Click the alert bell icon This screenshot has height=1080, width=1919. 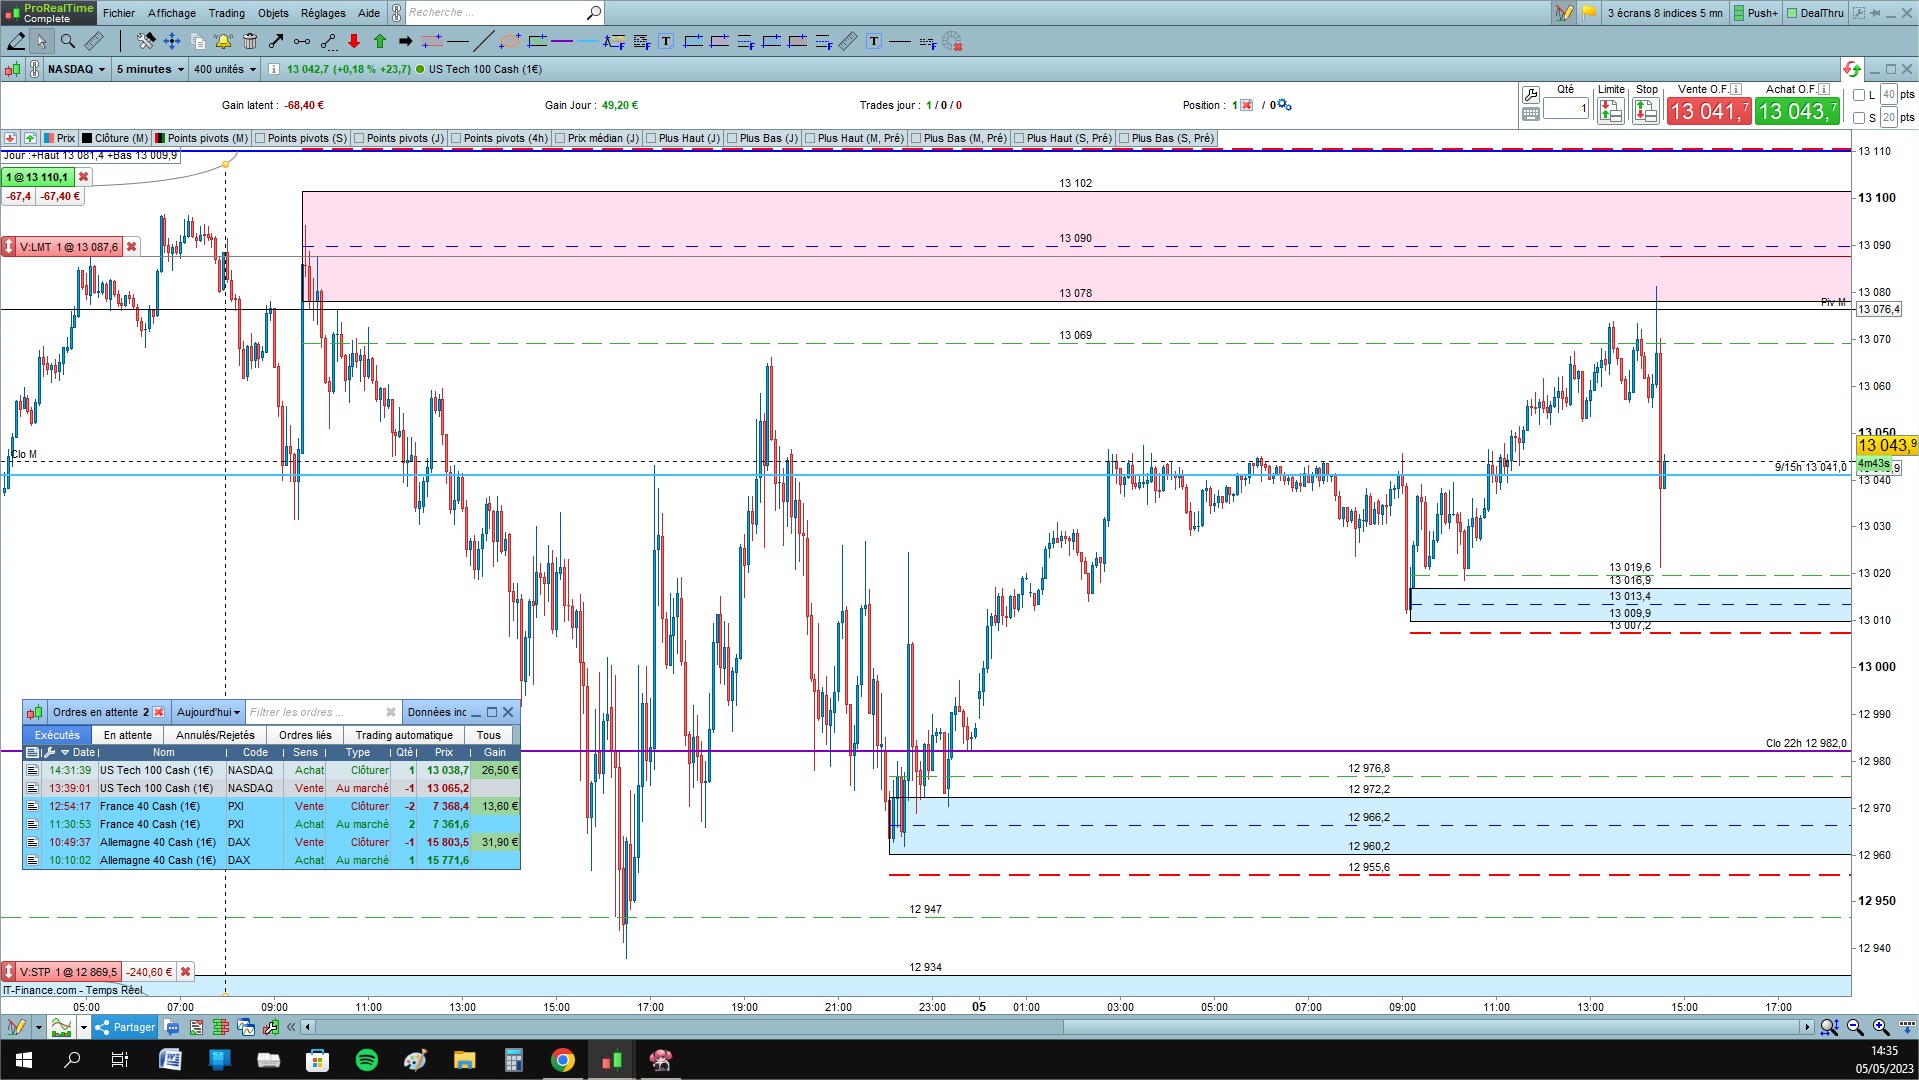223,41
